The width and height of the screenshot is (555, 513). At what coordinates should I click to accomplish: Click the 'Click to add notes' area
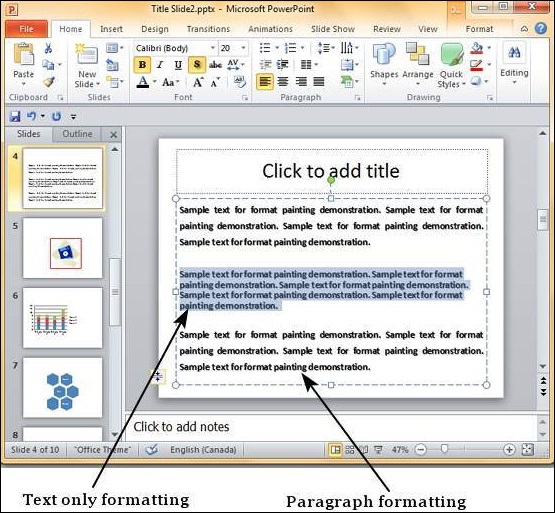click(331, 427)
